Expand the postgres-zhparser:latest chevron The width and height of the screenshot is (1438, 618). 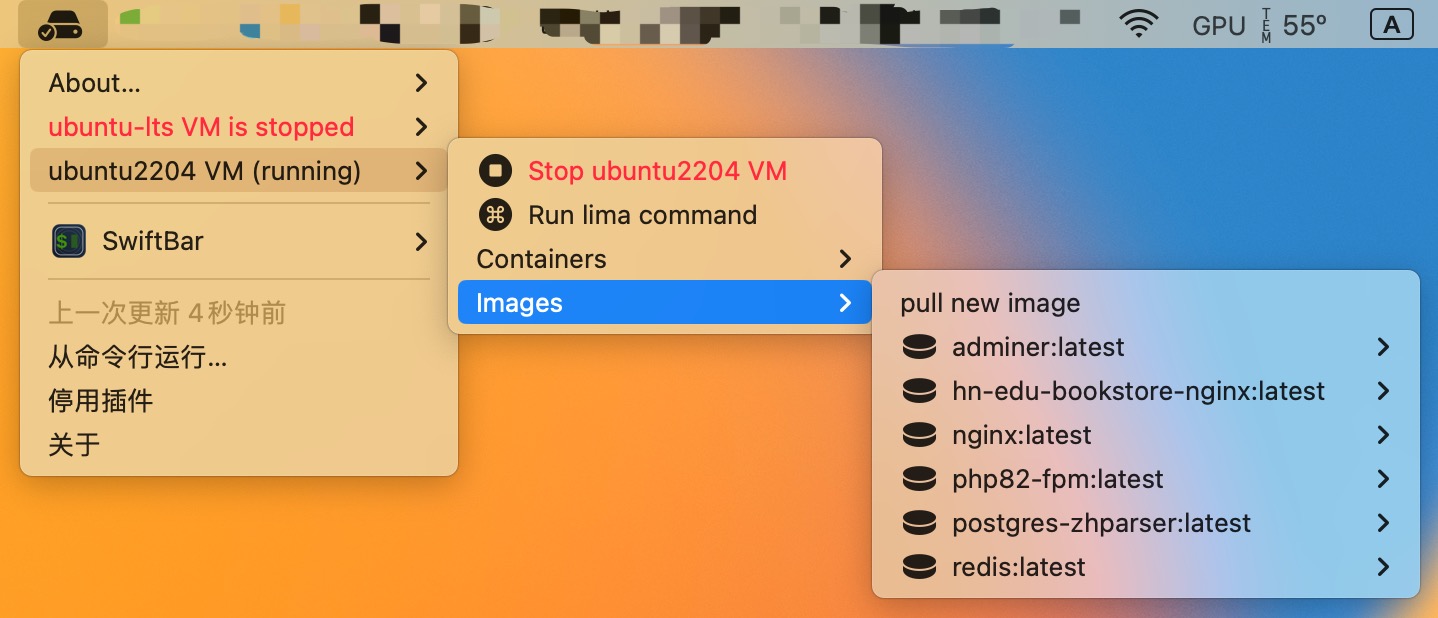[x=1383, y=523]
